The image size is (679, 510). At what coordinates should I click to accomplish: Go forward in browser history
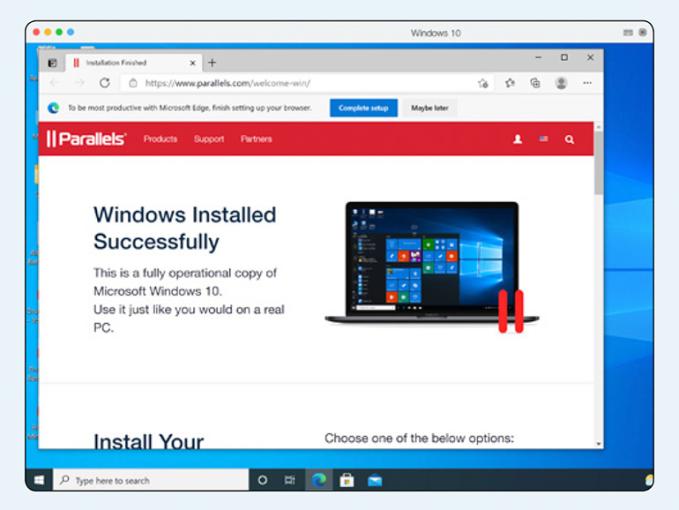80,83
